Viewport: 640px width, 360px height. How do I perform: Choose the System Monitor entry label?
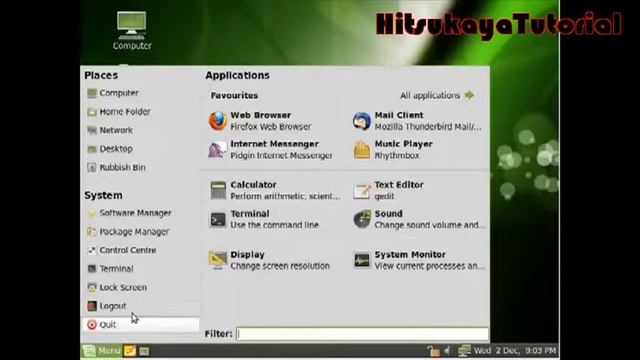410,254
